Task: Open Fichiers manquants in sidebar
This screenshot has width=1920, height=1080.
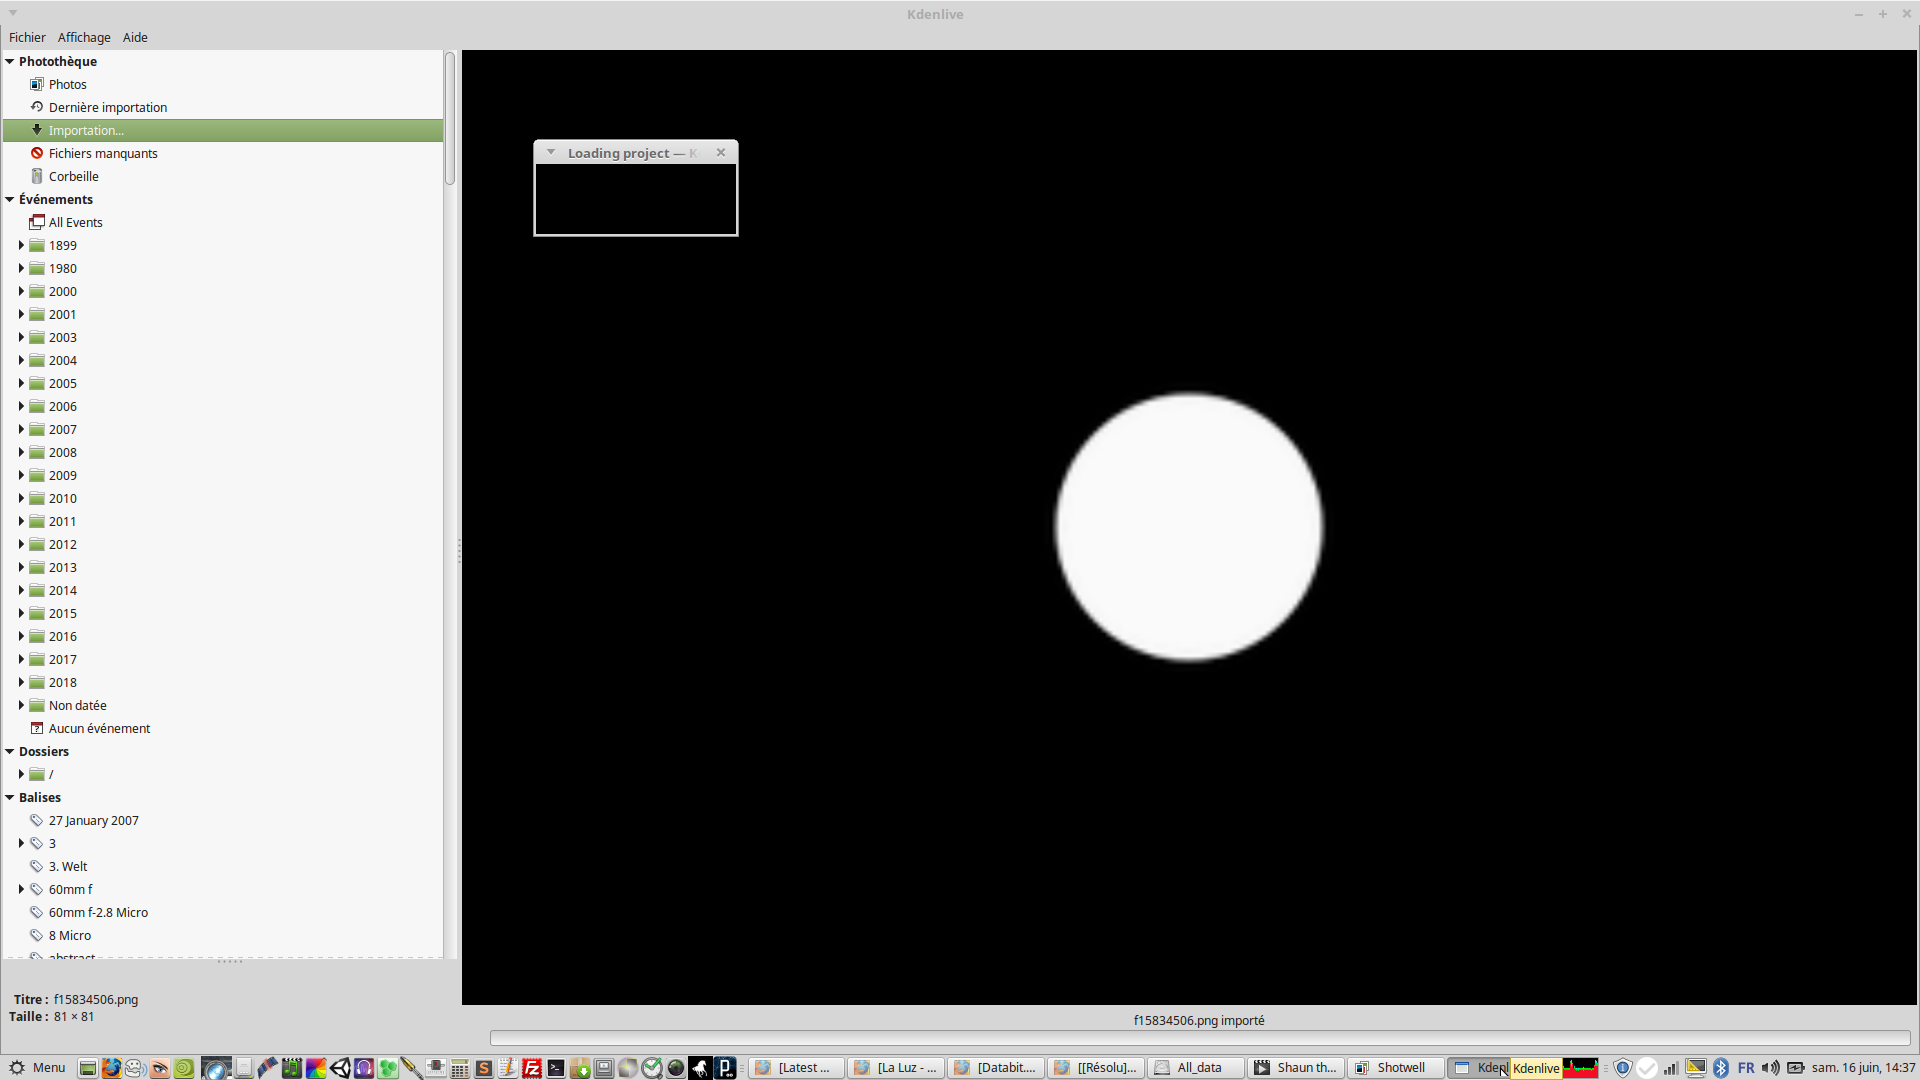Action: (x=102, y=153)
